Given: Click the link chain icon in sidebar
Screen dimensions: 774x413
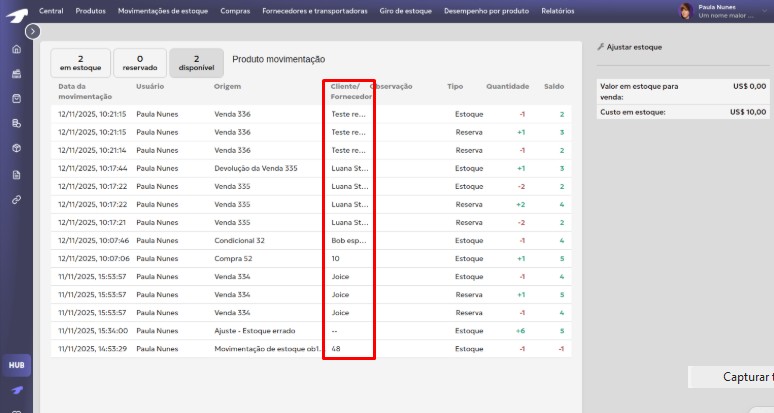Looking at the screenshot, I should point(16,199).
